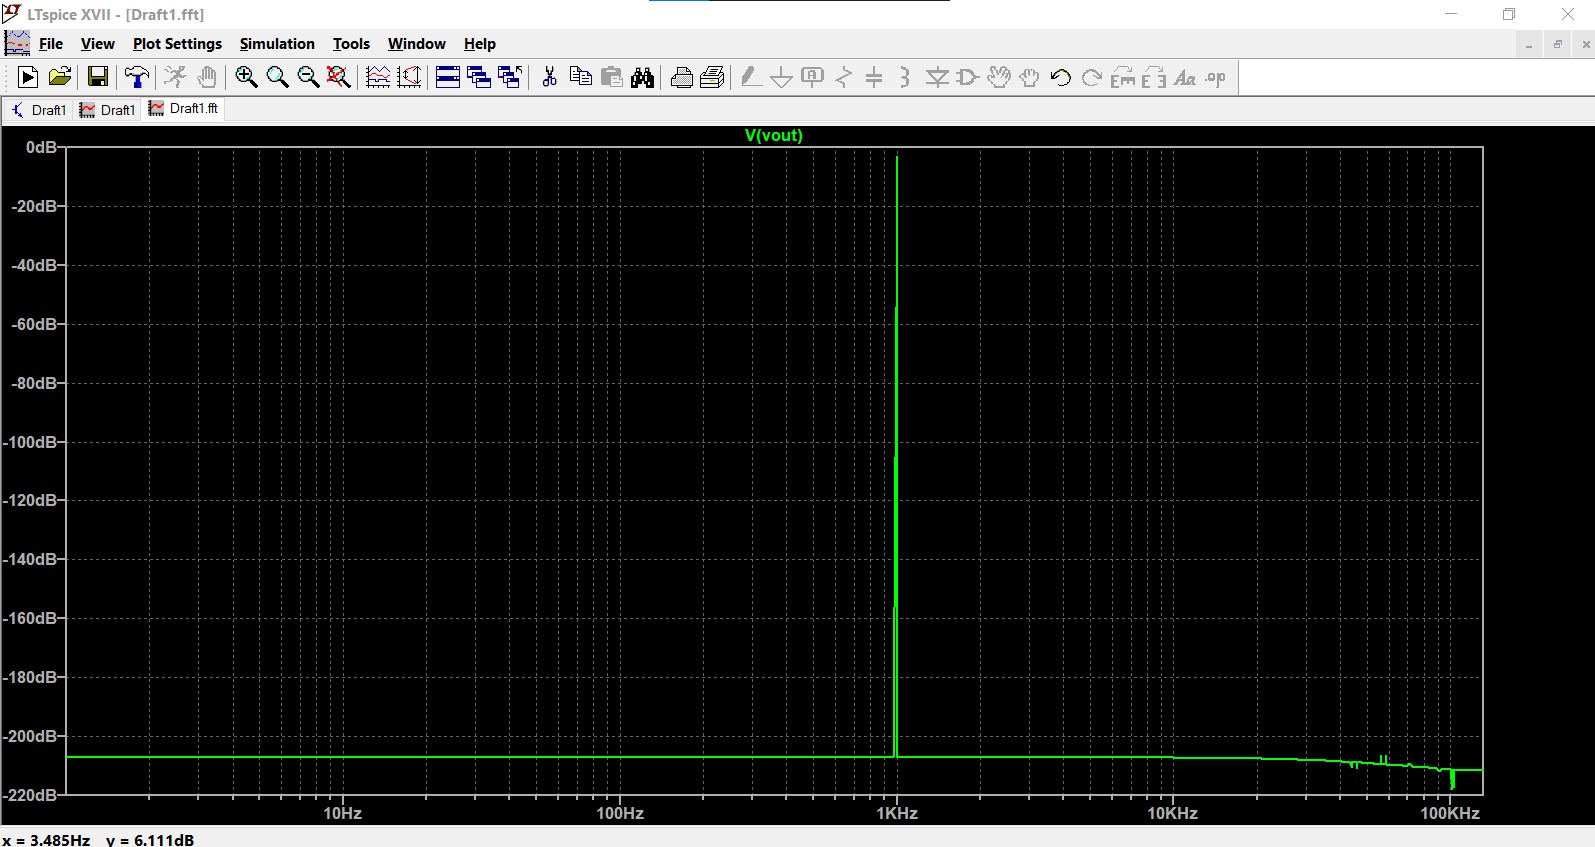This screenshot has width=1595, height=847.
Task: Open the View menu
Action: click(98, 44)
